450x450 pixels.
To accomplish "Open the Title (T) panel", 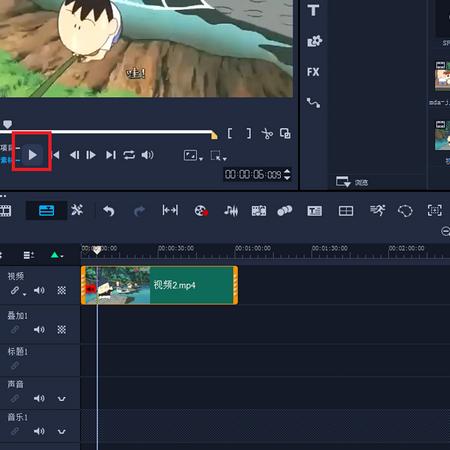I will [313, 10].
